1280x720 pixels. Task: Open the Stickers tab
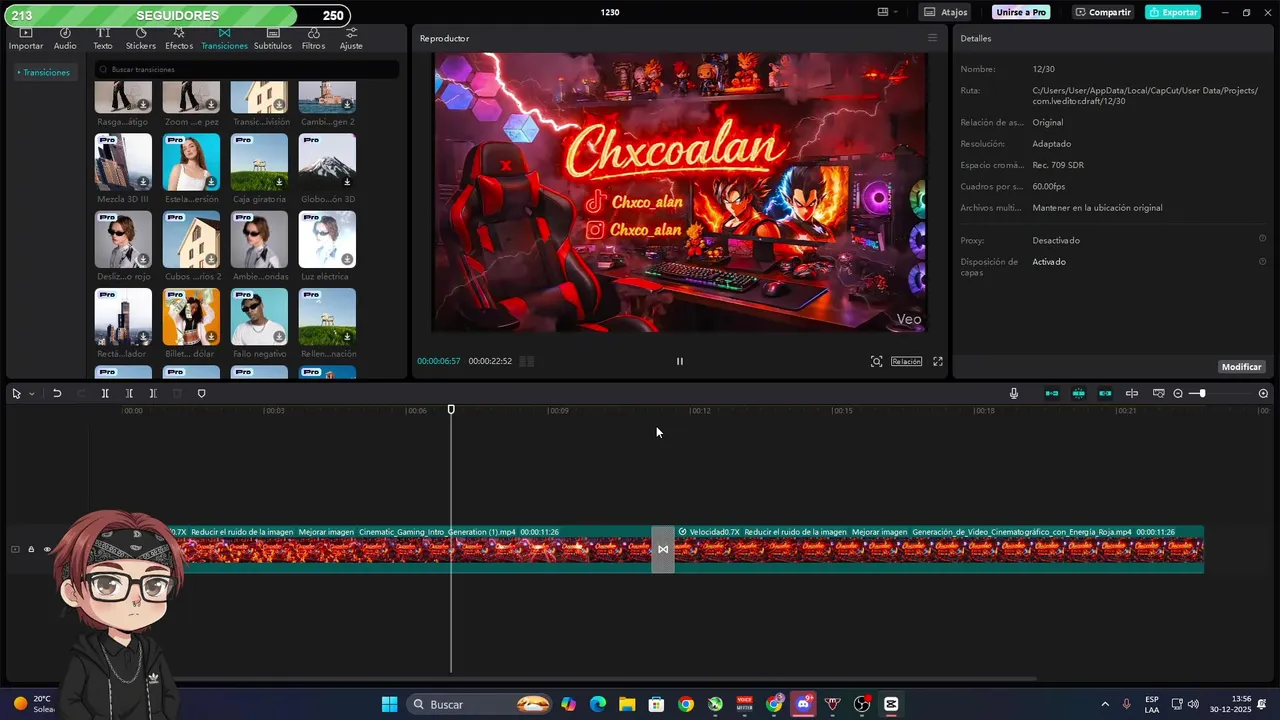[140, 39]
